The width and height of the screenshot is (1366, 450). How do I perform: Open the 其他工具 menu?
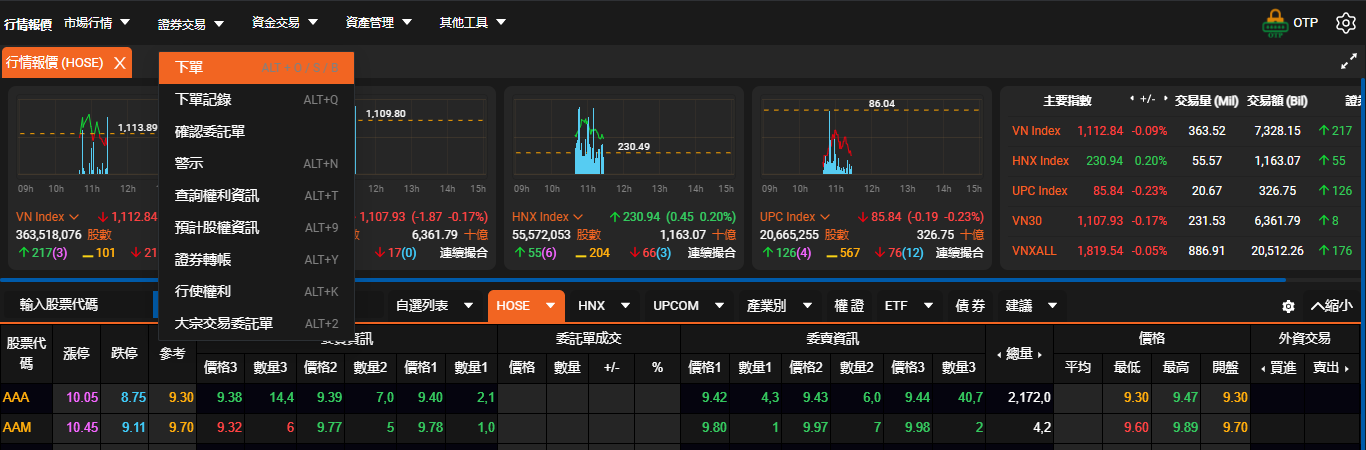472,22
